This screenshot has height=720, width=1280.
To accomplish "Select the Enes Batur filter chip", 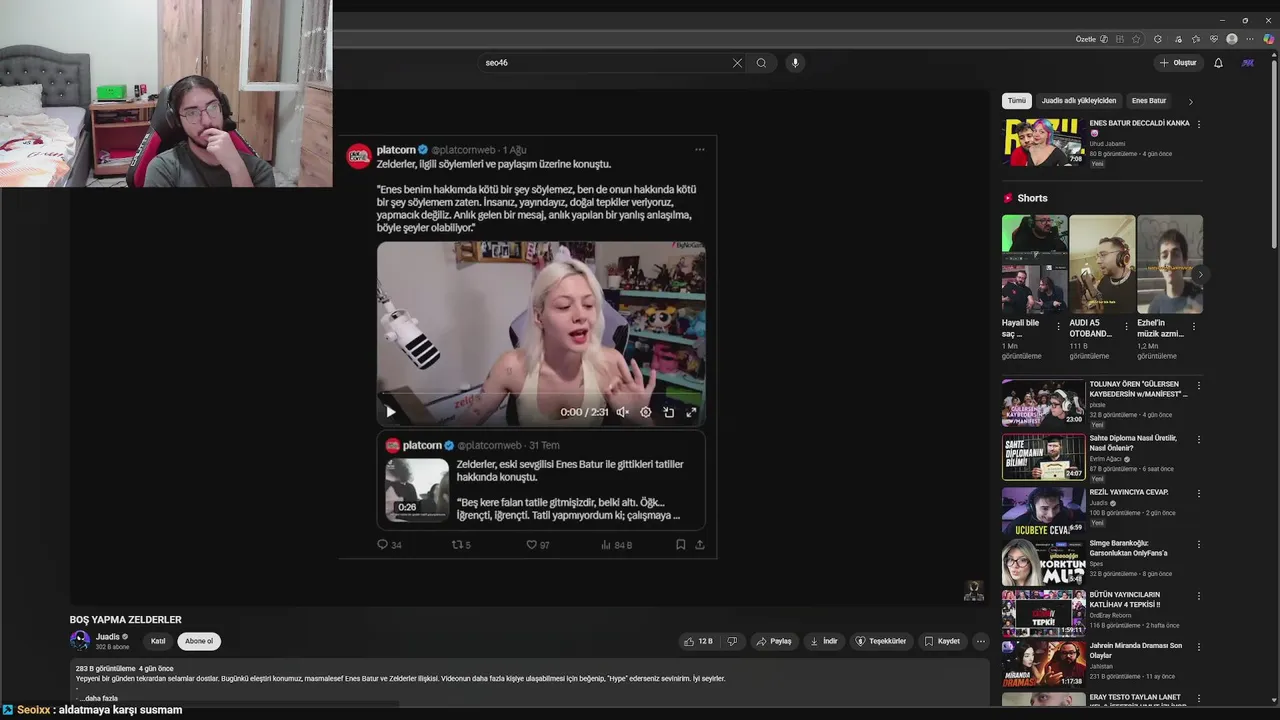I will 1149,101.
